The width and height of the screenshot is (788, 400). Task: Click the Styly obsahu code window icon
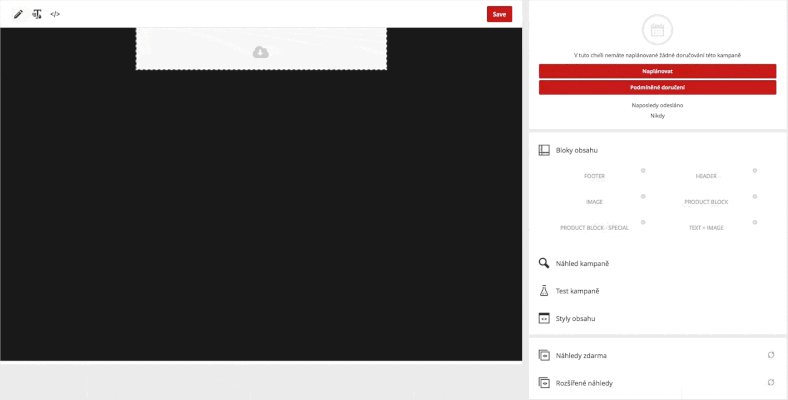coord(544,318)
